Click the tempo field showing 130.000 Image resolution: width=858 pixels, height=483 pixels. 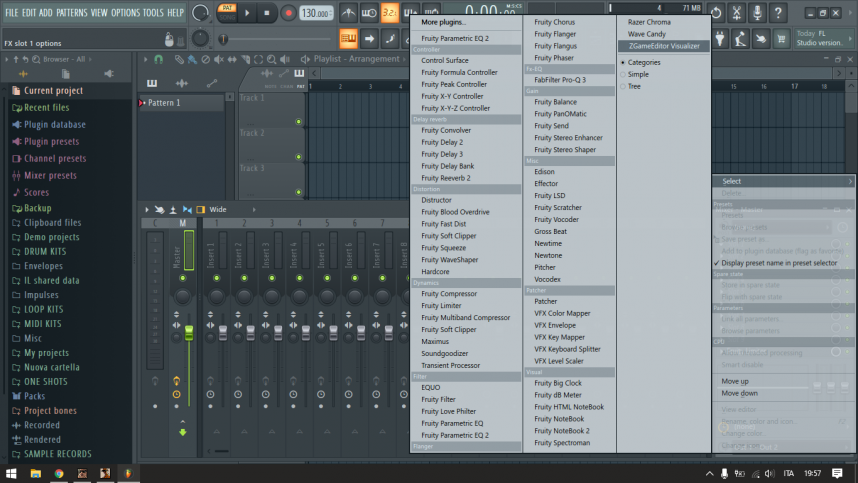point(316,13)
